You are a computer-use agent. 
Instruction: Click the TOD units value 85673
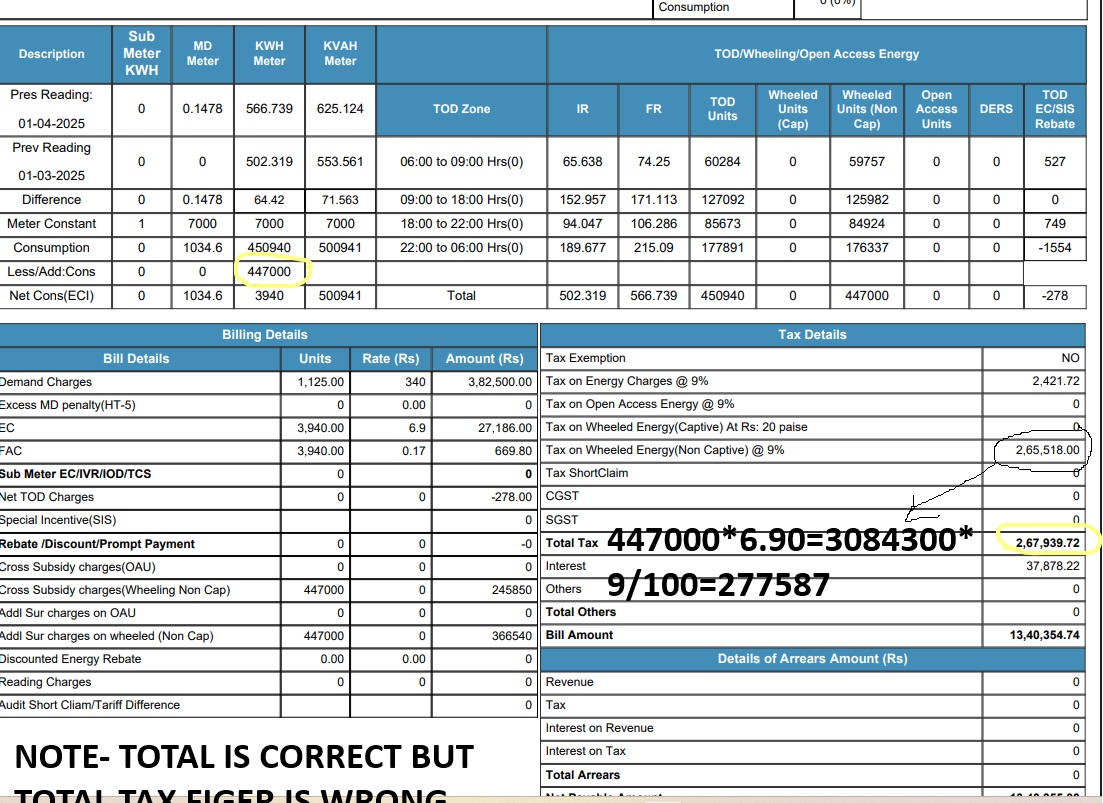(722, 224)
